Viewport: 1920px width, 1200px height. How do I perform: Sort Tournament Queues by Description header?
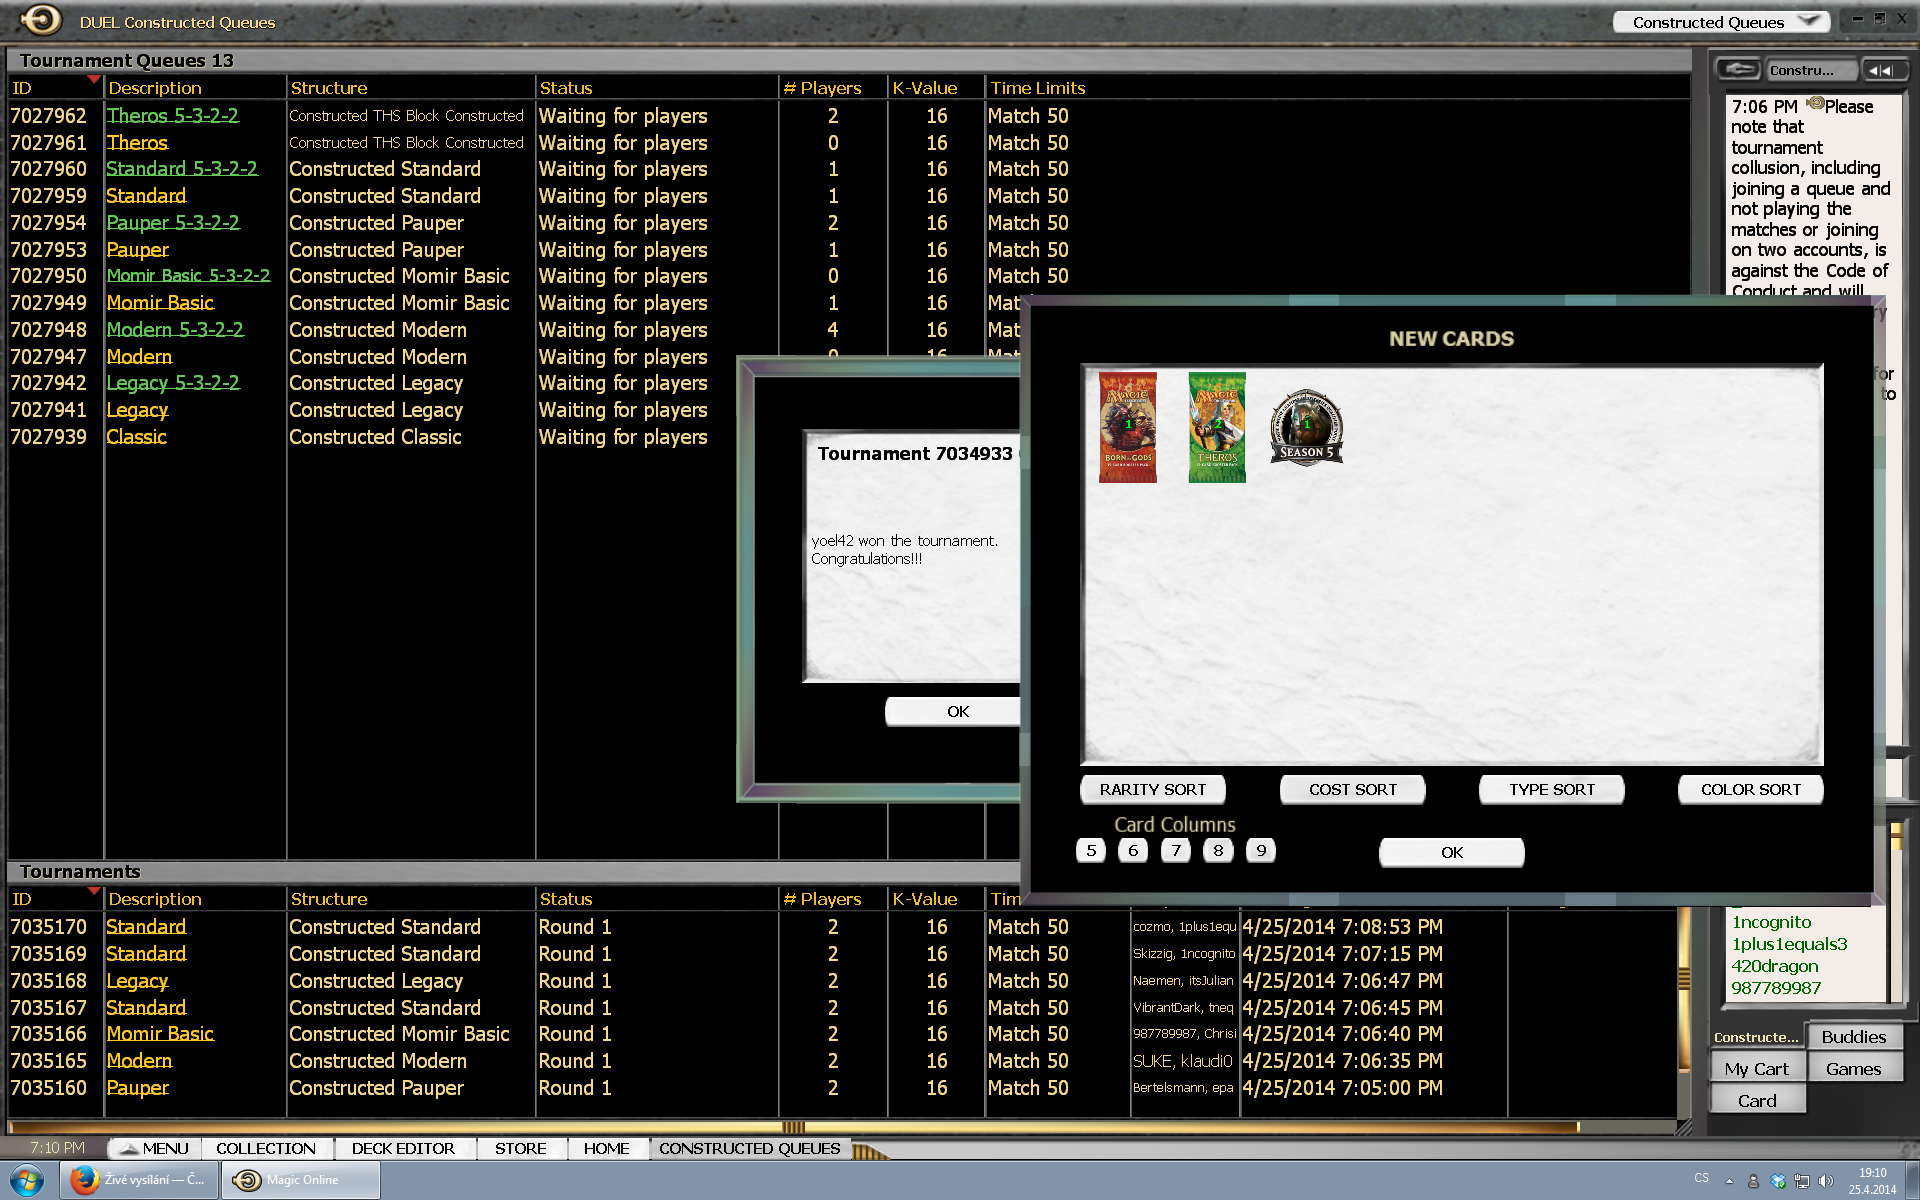pyautogui.click(x=155, y=88)
